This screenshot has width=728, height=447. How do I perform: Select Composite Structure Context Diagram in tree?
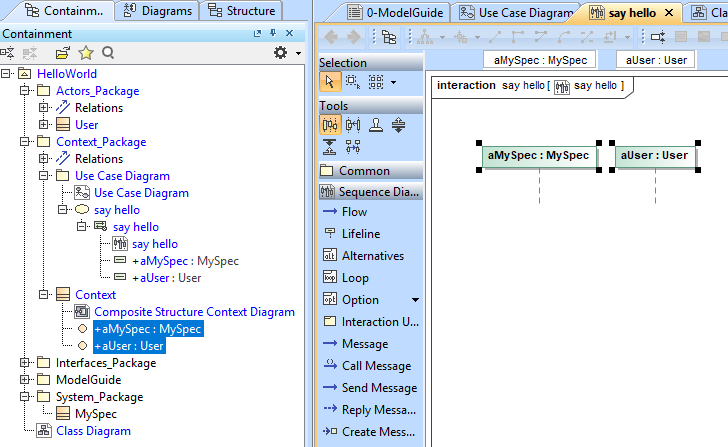pos(194,312)
